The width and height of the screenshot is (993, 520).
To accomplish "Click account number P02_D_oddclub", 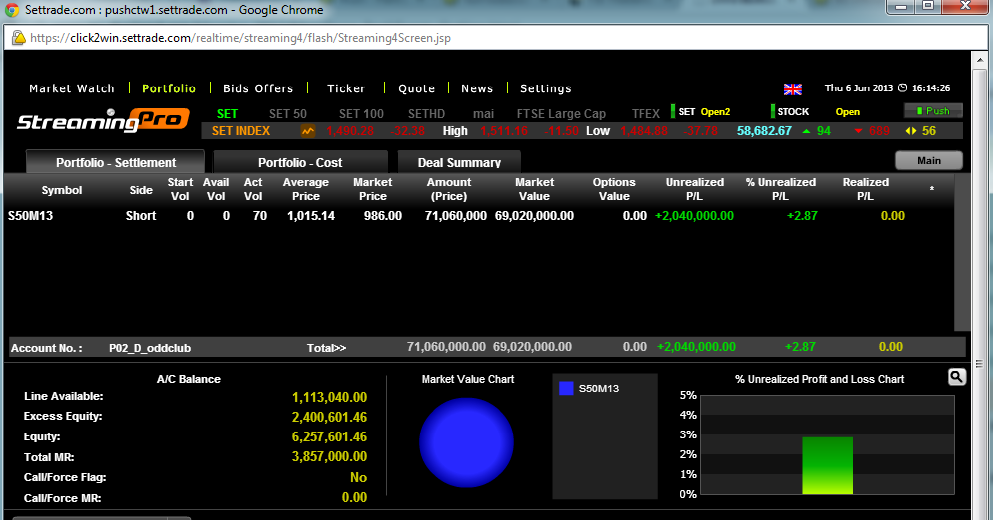I will [149, 348].
